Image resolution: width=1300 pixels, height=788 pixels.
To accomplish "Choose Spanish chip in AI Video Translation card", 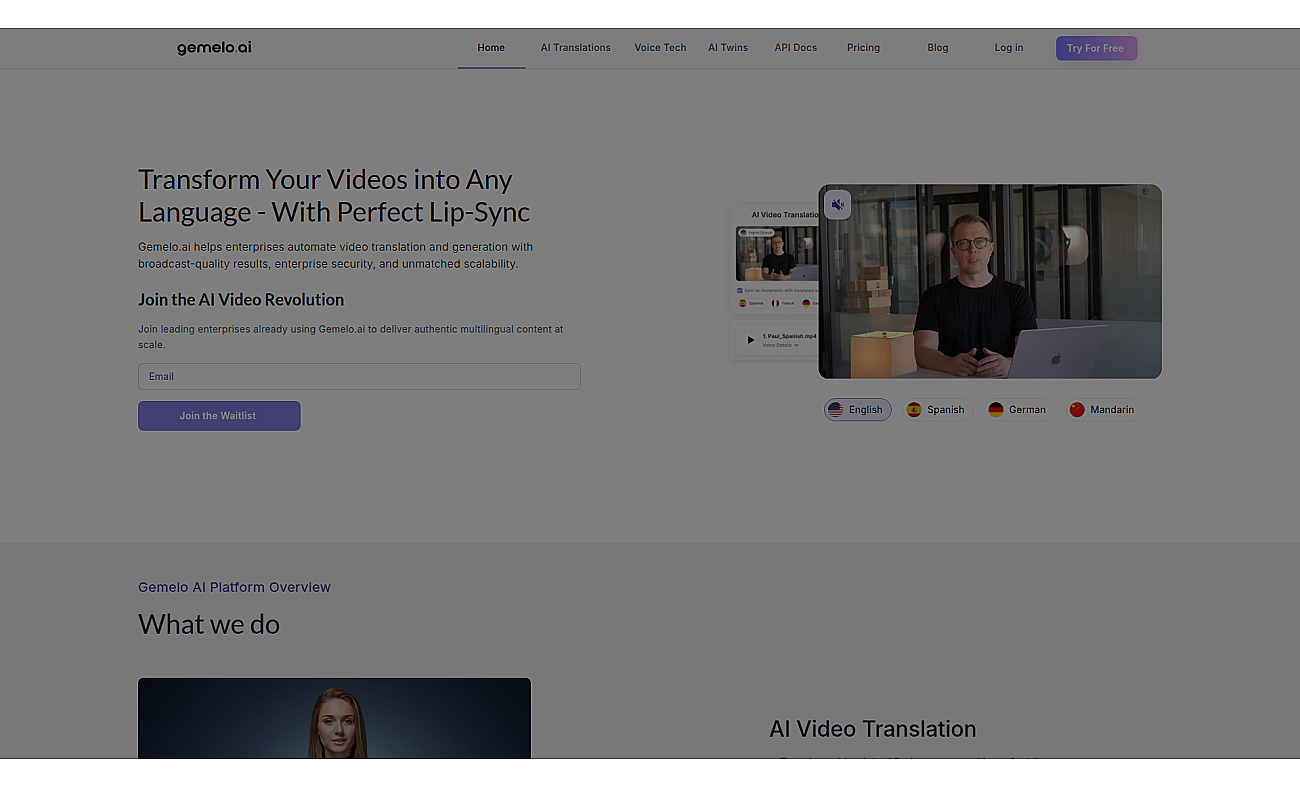I will [x=752, y=303].
